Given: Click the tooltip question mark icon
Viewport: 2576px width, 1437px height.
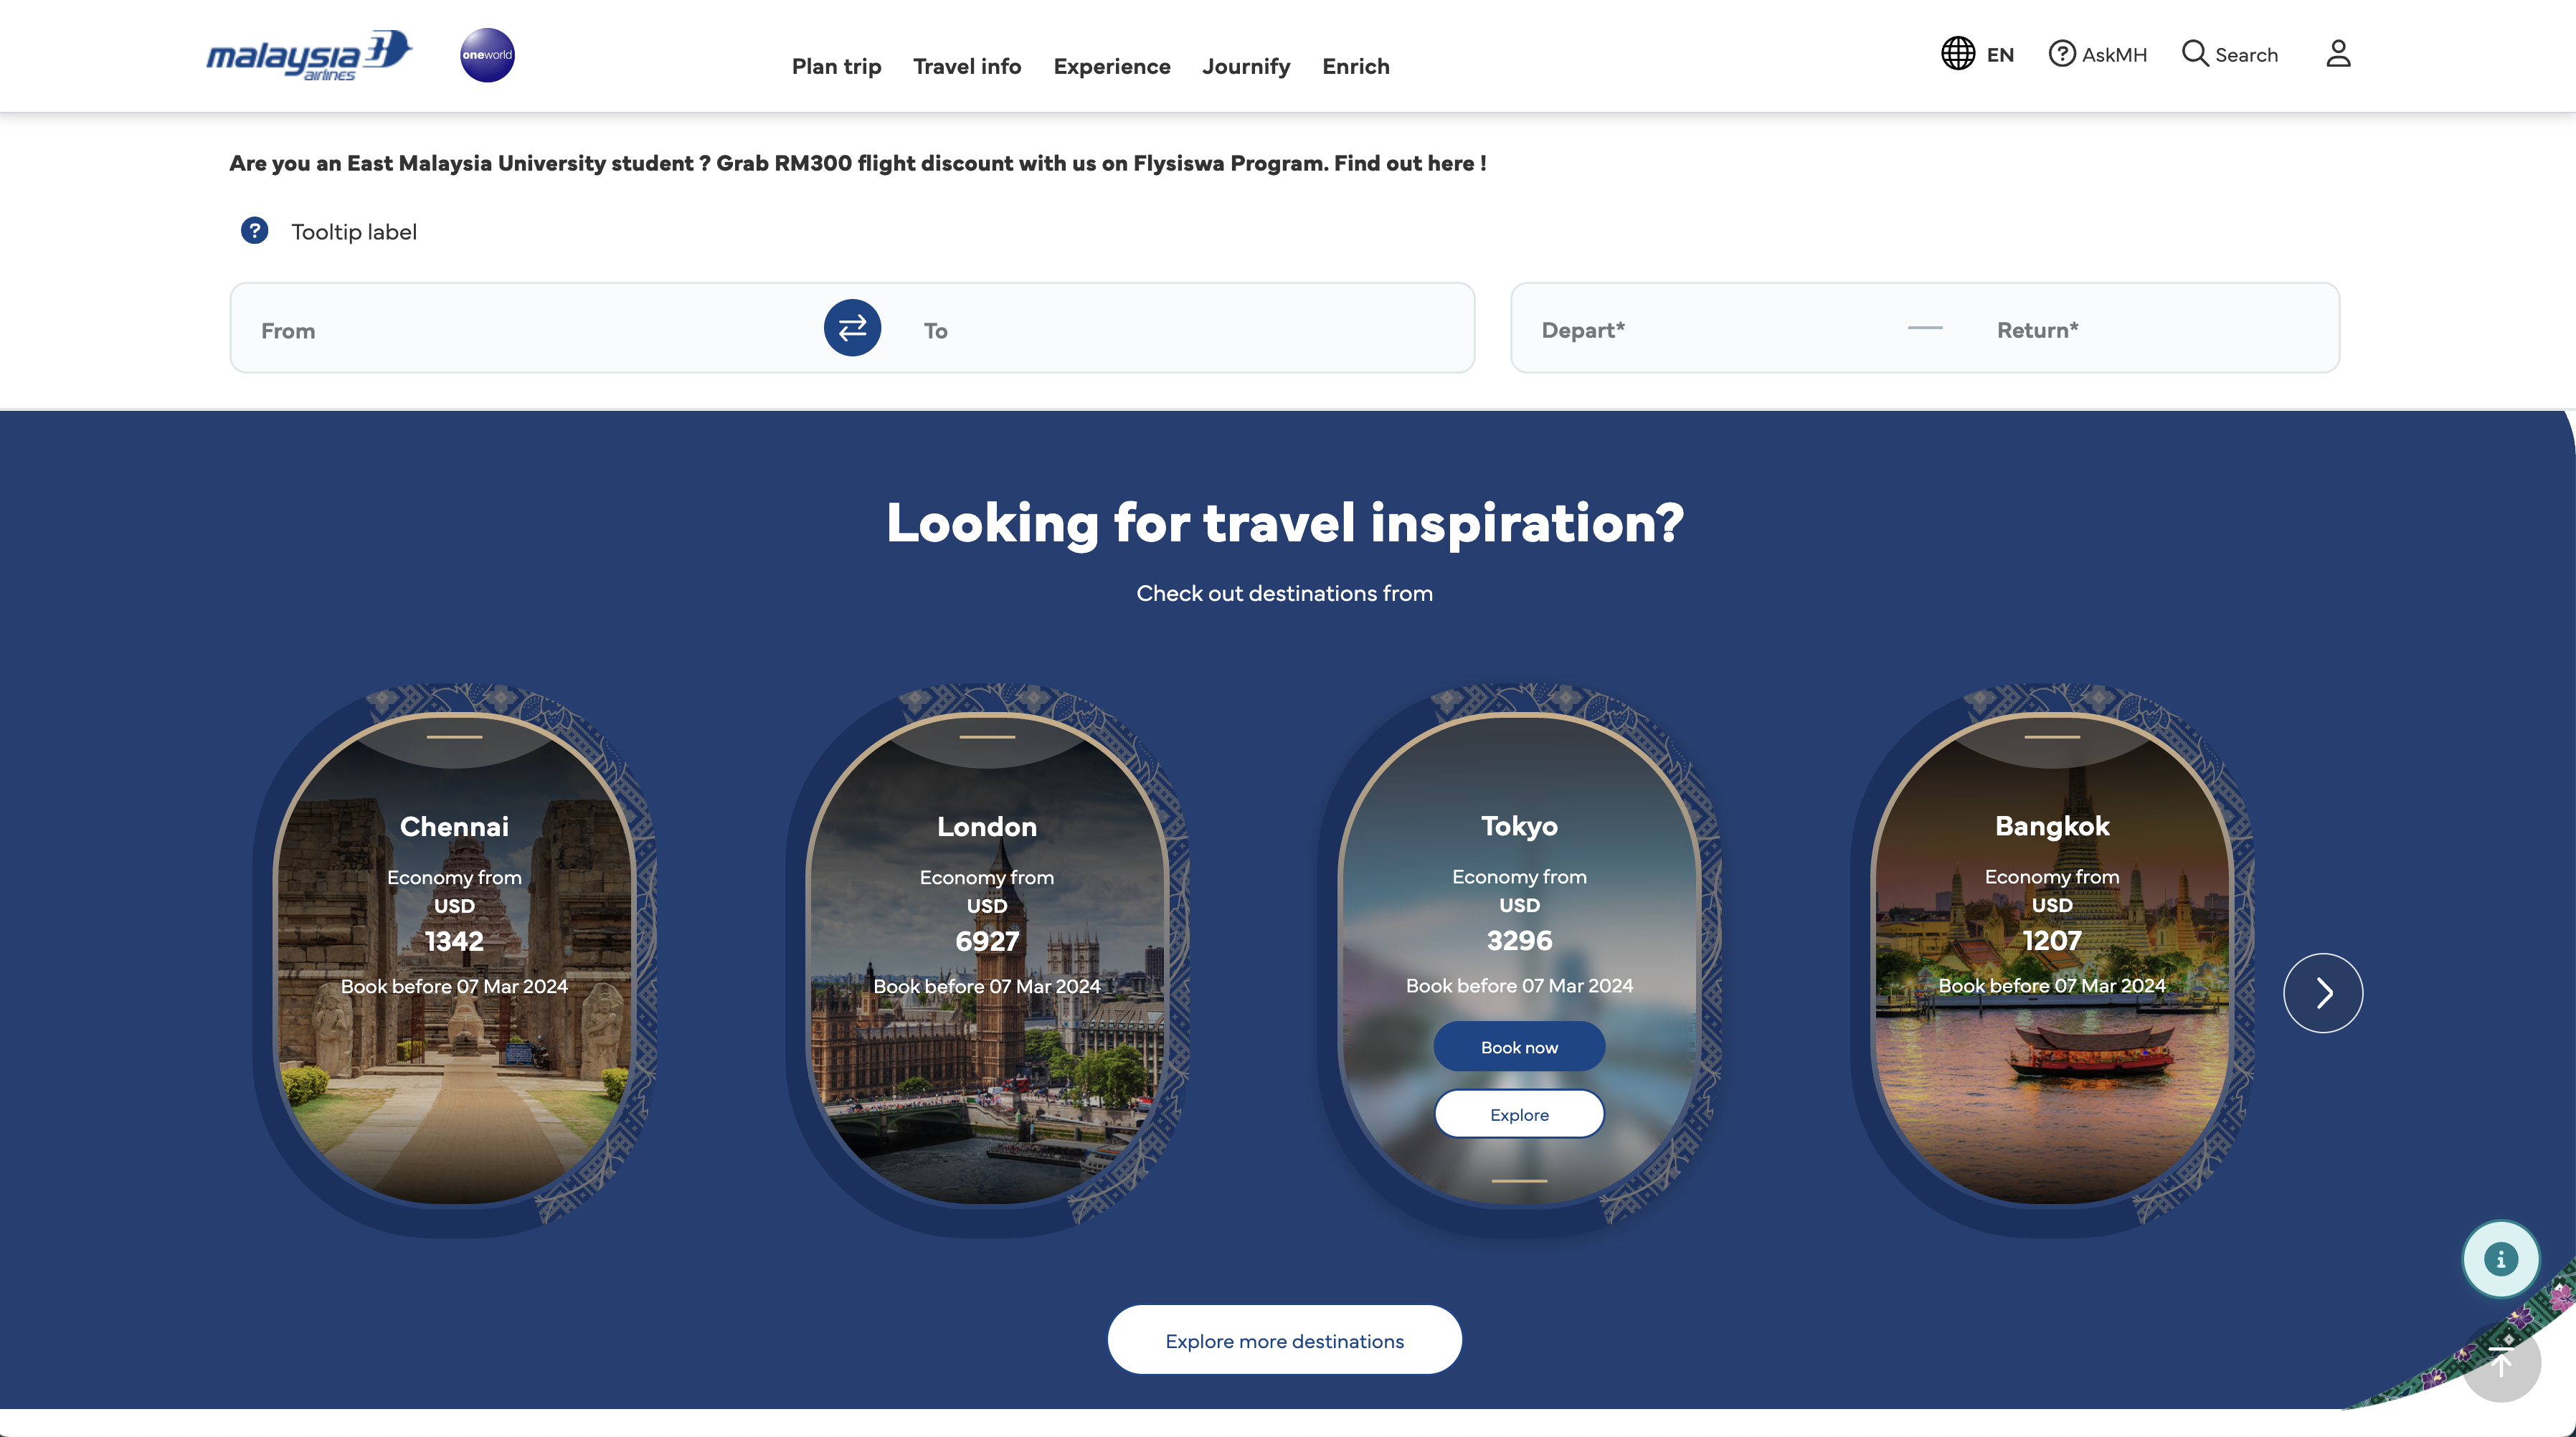Looking at the screenshot, I should [255, 231].
